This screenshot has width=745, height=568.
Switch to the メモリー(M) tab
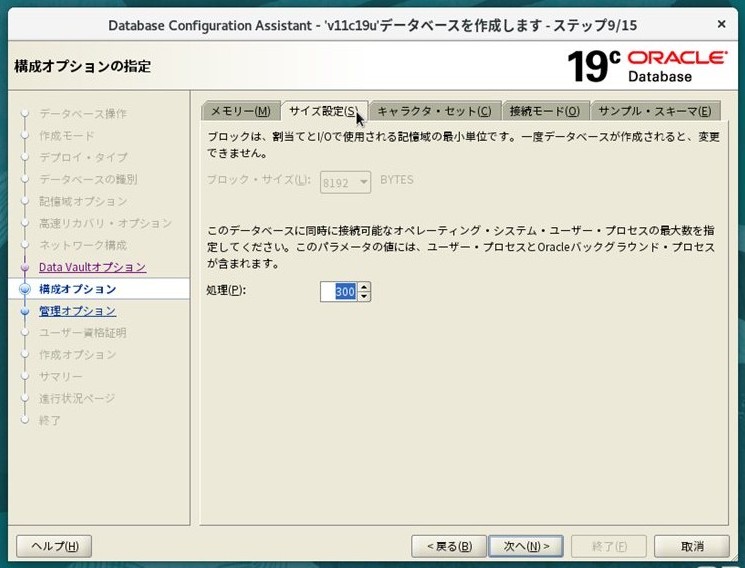(240, 111)
